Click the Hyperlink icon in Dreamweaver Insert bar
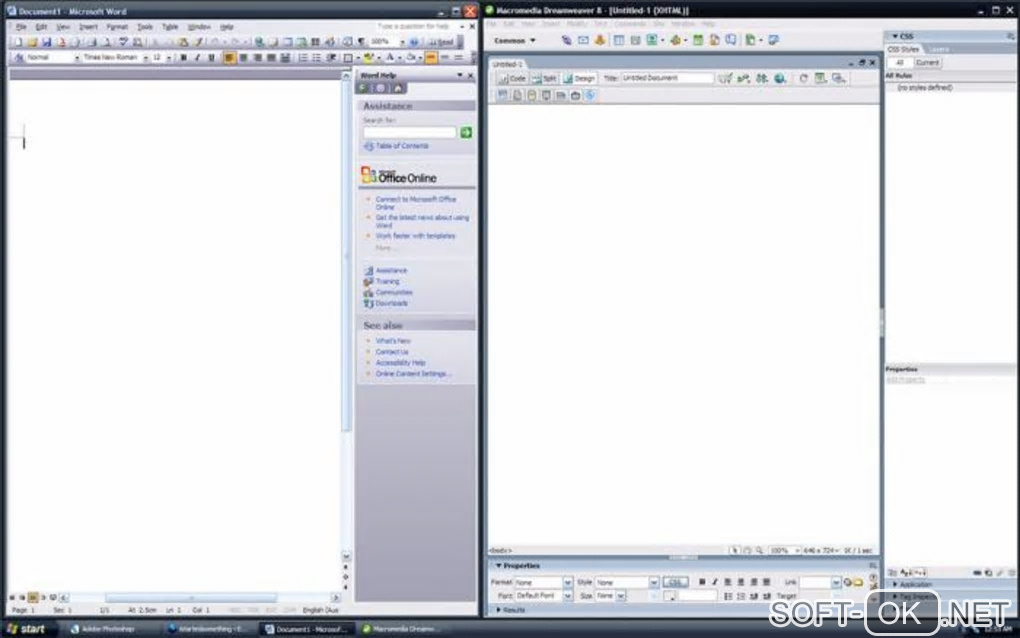Screen dimensions: 1020x638 567,40
